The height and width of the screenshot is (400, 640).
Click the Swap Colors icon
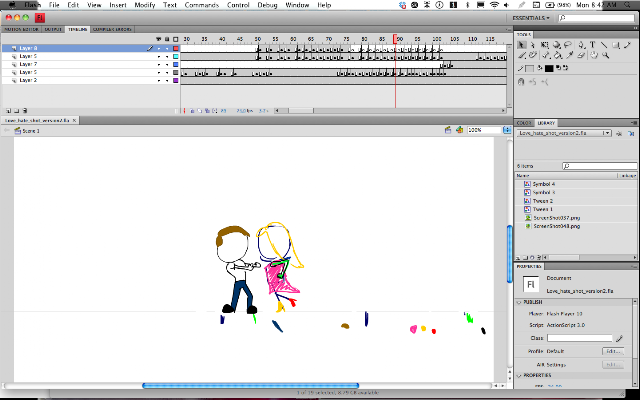pos(565,68)
